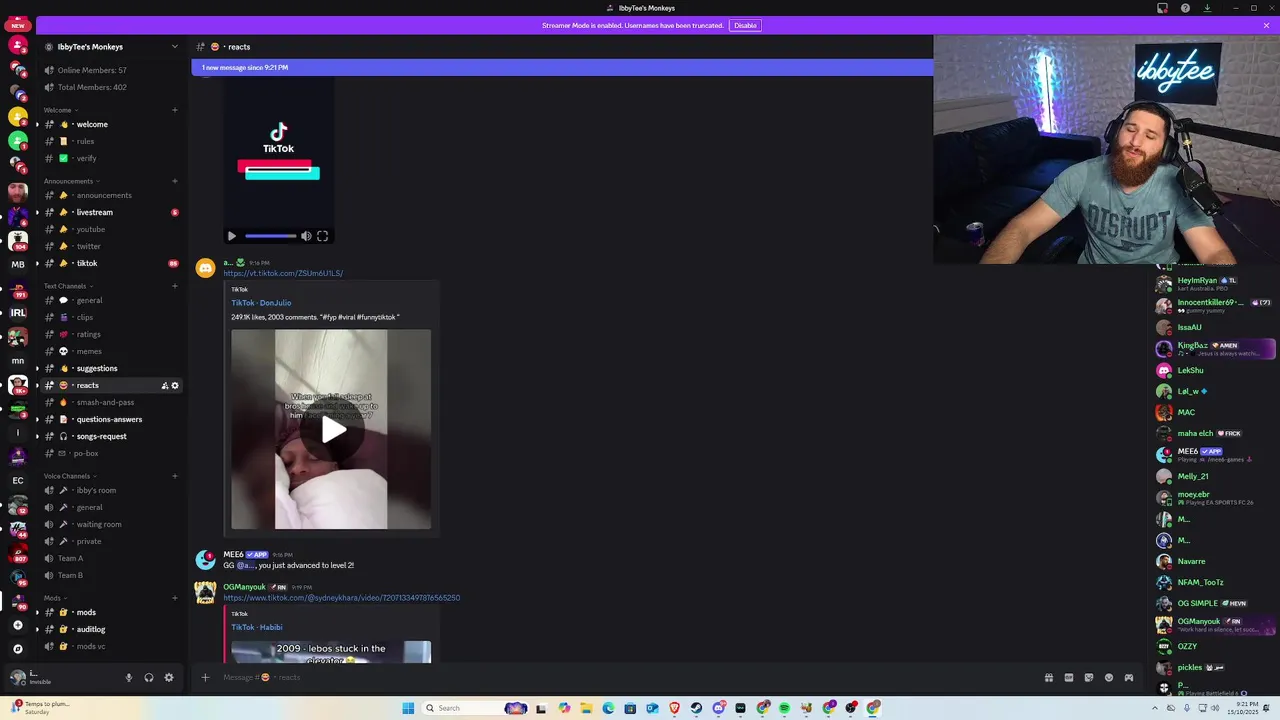Open Spotify from the taskbar
Screen dimensions: 1280x720
tap(784, 708)
